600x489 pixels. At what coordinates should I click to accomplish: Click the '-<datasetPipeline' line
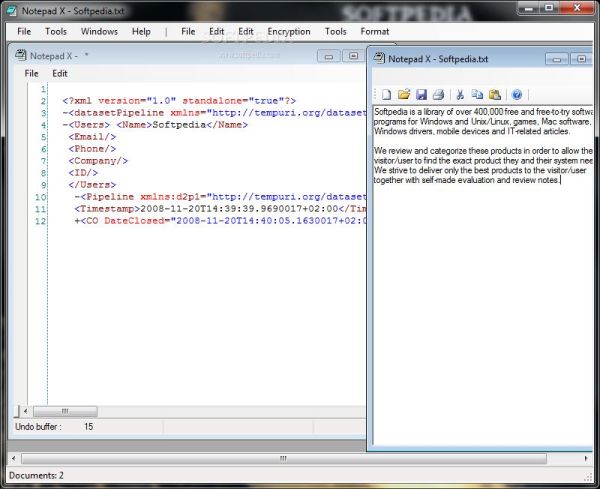214,112
